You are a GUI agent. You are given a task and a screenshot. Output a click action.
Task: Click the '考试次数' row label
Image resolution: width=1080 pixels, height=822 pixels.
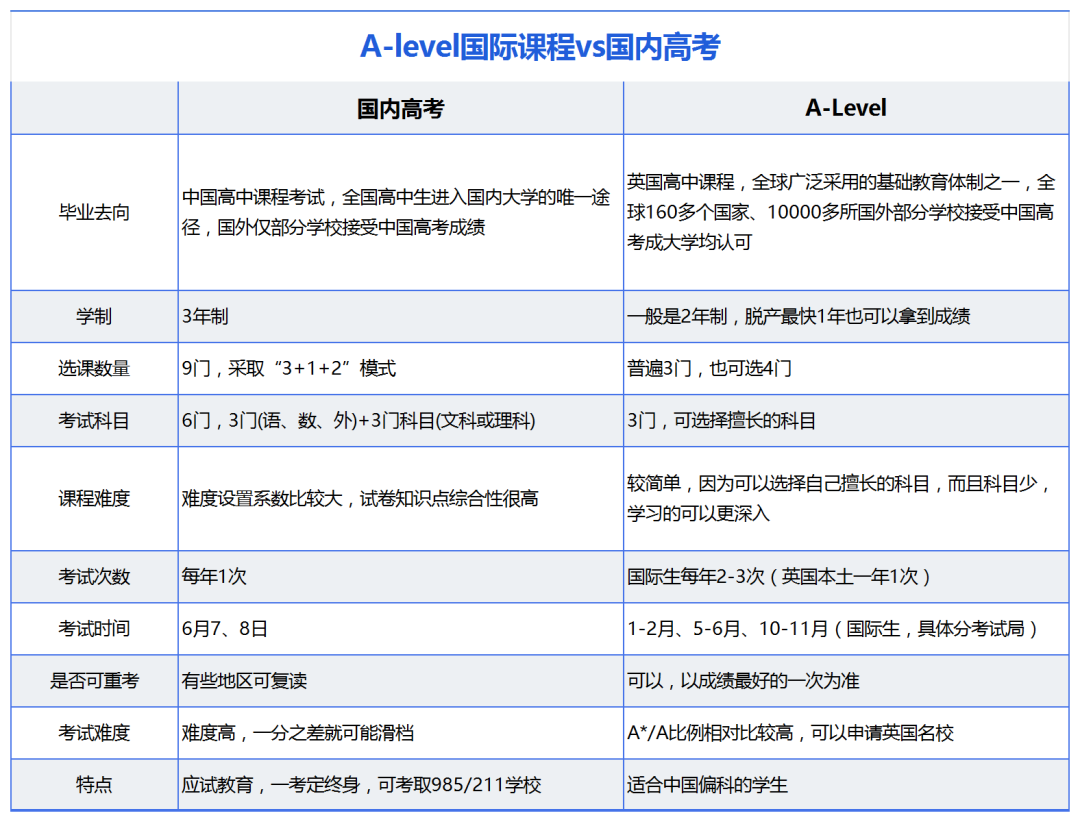[x=94, y=577]
